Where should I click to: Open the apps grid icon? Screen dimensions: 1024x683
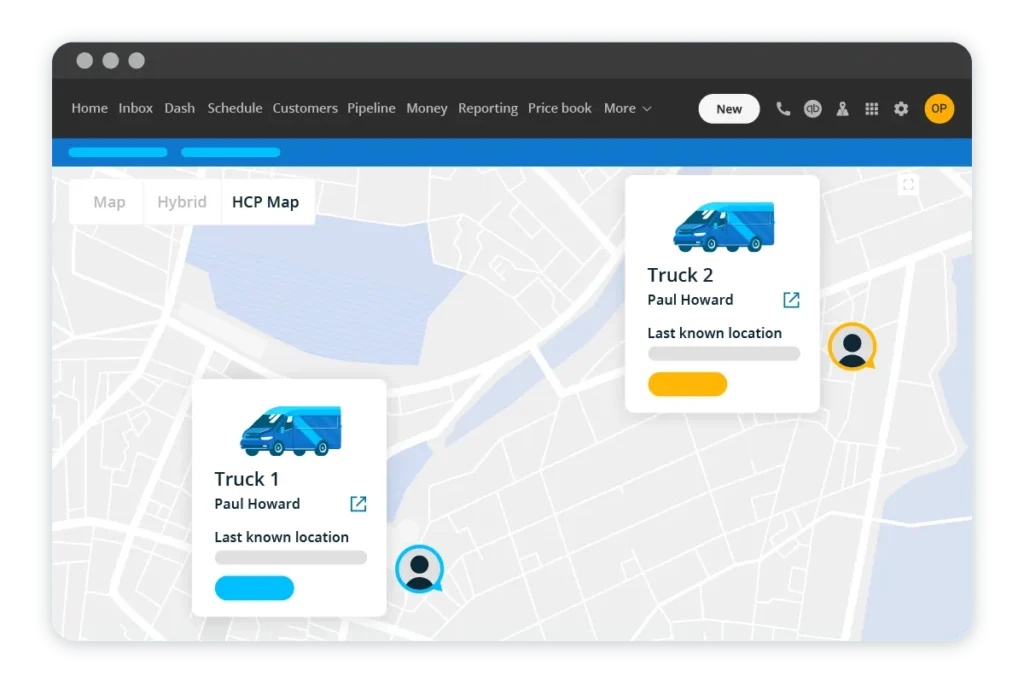(872, 108)
